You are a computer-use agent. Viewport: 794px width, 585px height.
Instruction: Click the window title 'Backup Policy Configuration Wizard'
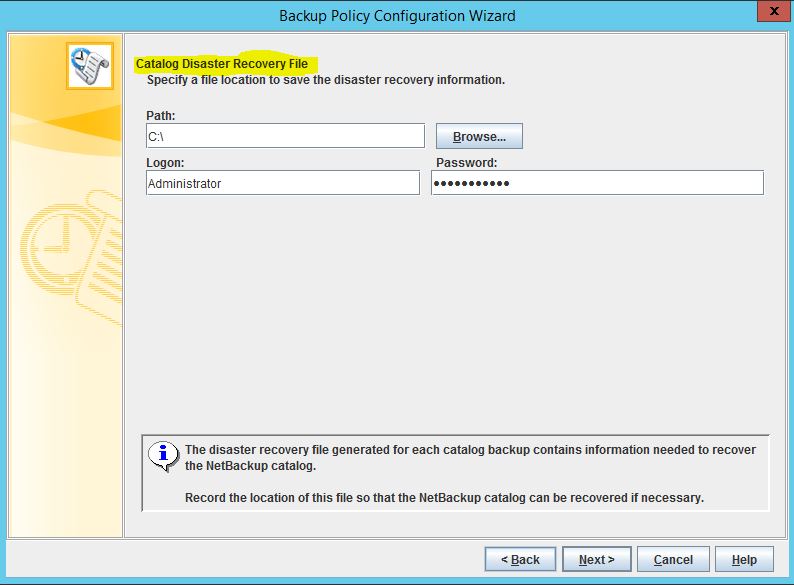point(397,16)
